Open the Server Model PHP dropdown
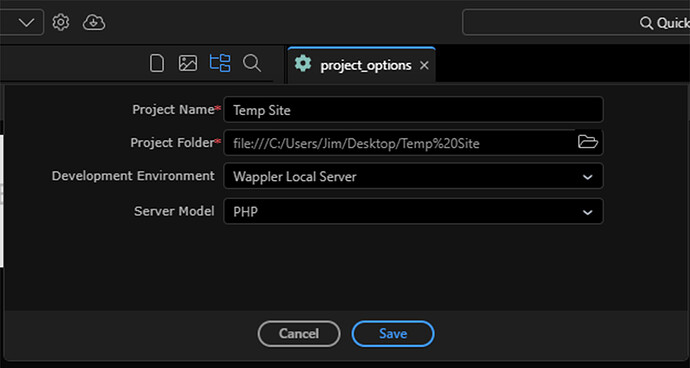The image size is (690, 368). tap(413, 211)
